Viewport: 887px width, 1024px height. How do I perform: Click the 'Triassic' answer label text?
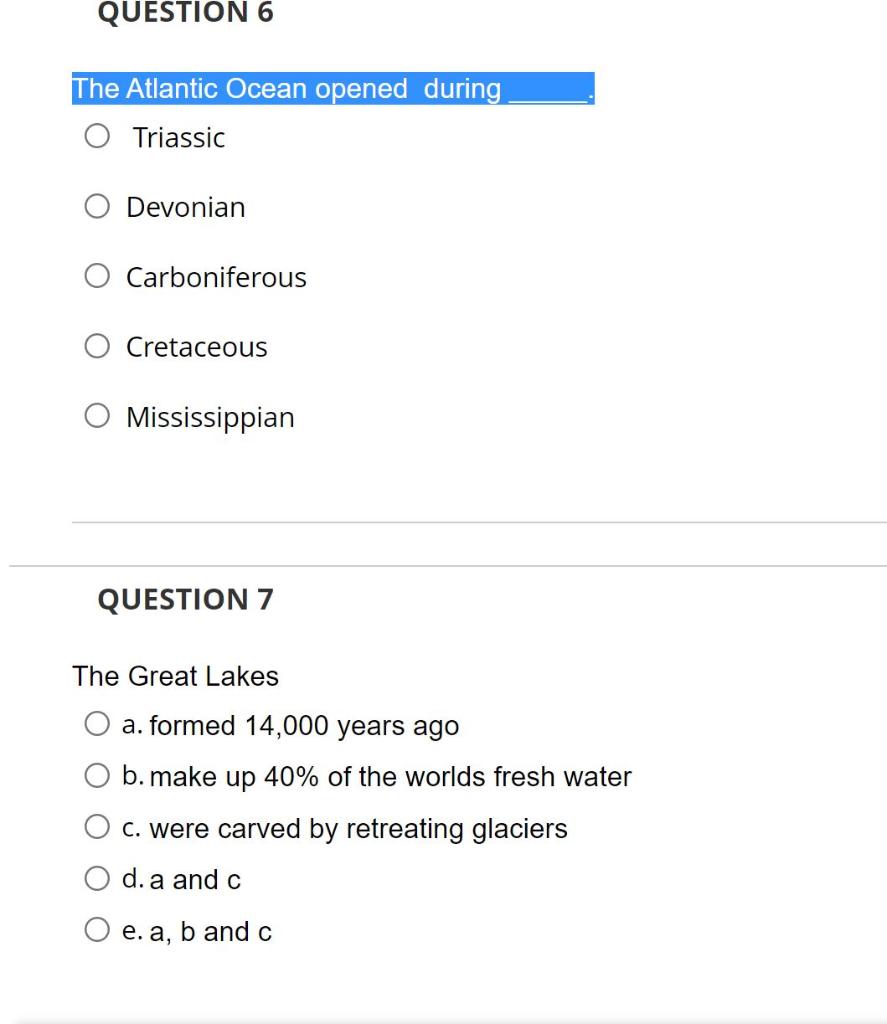[179, 137]
